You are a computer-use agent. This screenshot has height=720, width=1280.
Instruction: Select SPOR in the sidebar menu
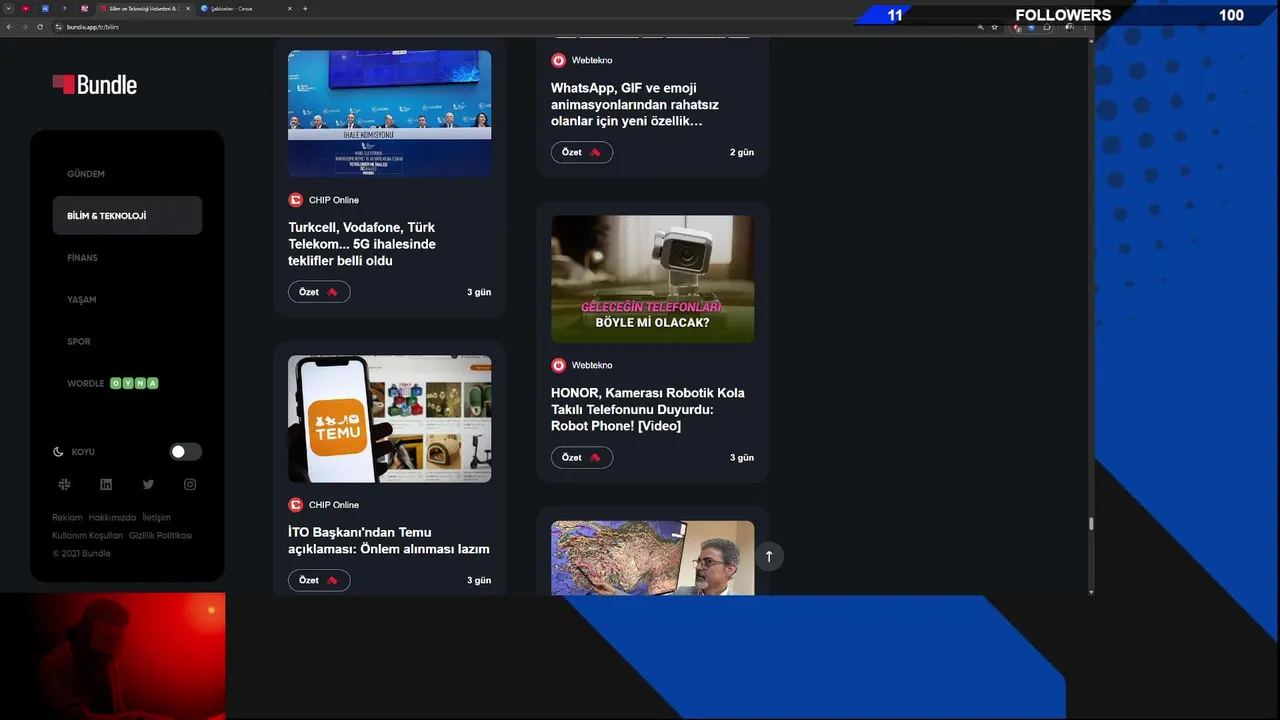[x=79, y=342]
